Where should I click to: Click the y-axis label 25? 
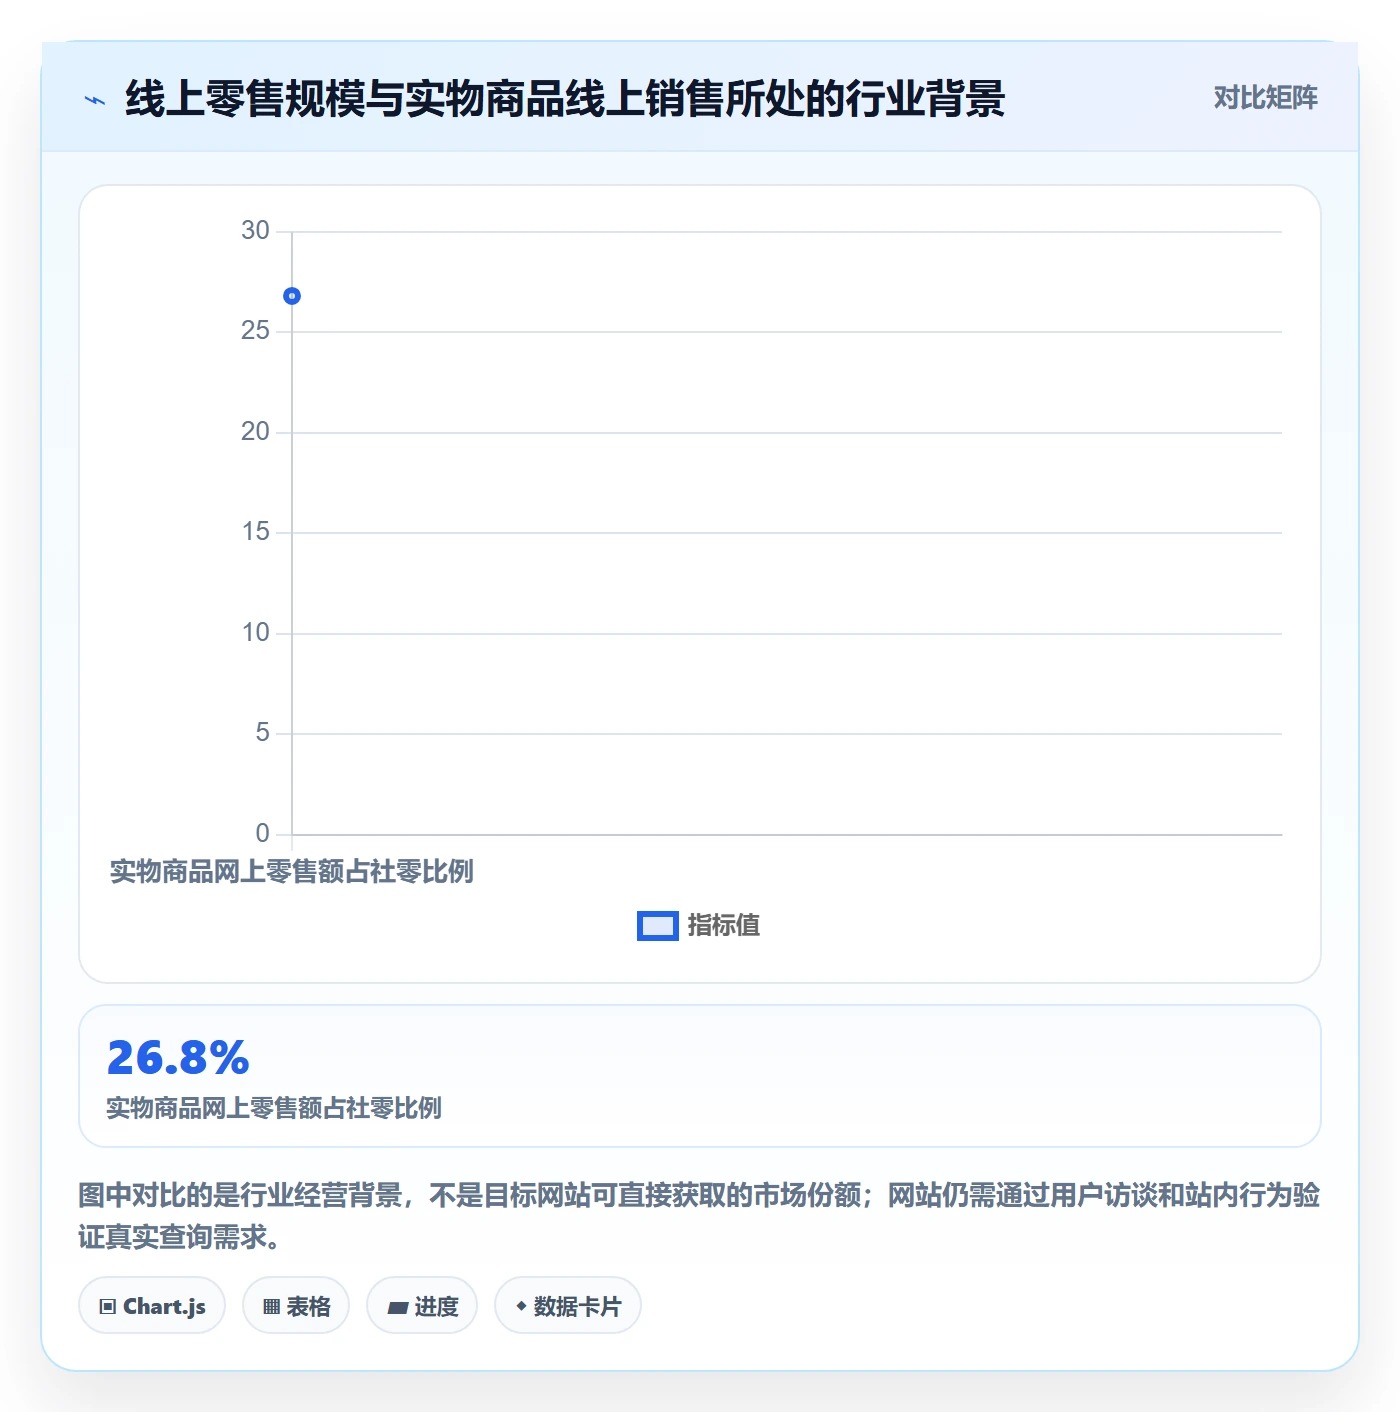pos(255,331)
